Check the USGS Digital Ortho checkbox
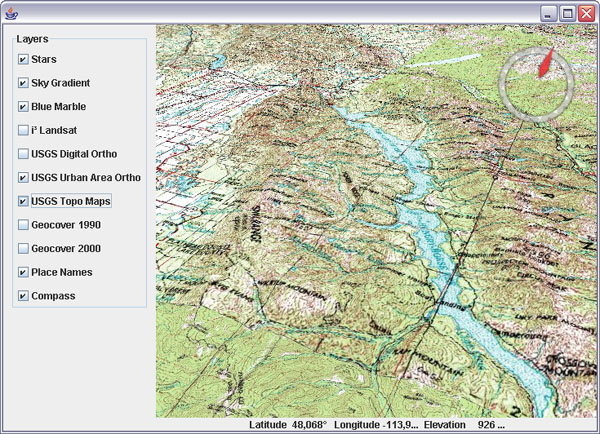This screenshot has width=600, height=434. click(23, 154)
